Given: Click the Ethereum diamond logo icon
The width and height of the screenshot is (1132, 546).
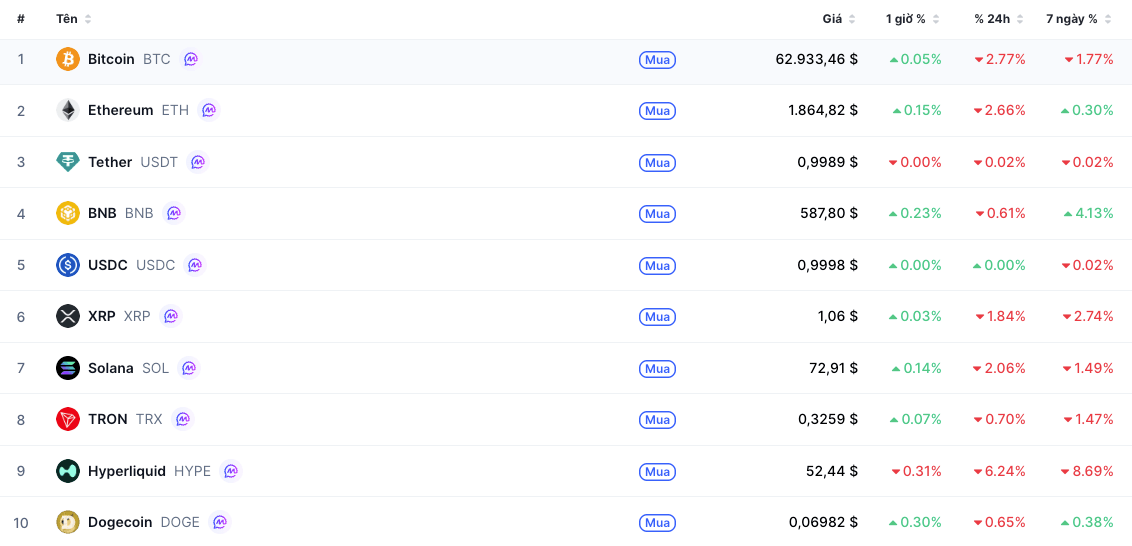Looking at the screenshot, I should 68,110.
